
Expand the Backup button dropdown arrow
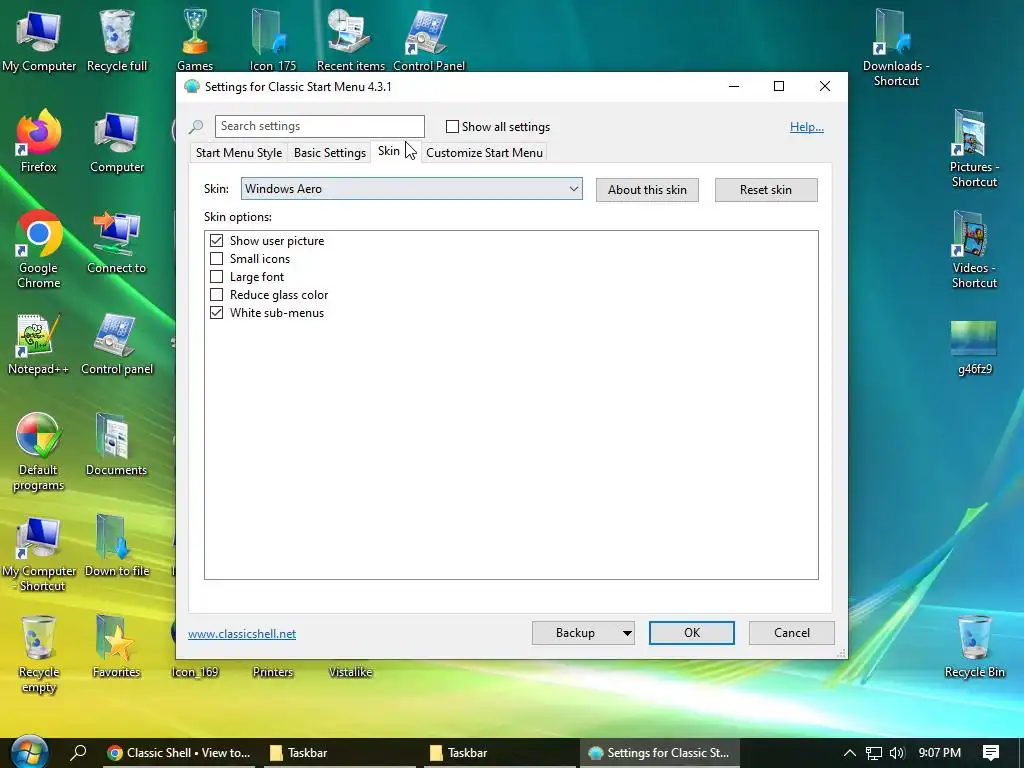pyautogui.click(x=627, y=633)
